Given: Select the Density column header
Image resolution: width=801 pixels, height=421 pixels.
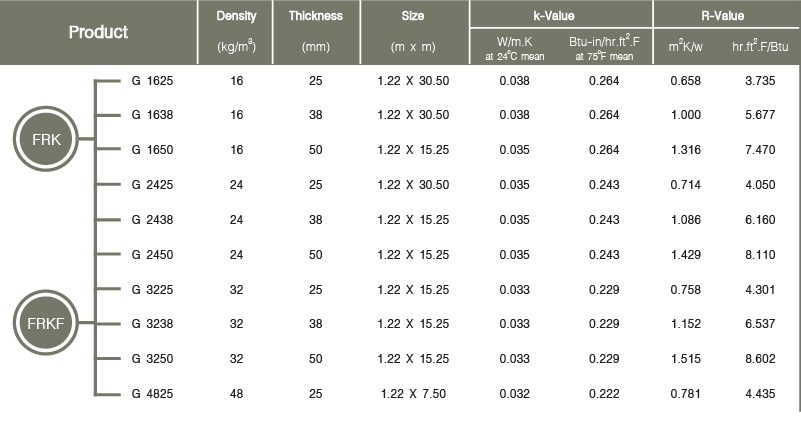Looking at the screenshot, I should point(236,17).
